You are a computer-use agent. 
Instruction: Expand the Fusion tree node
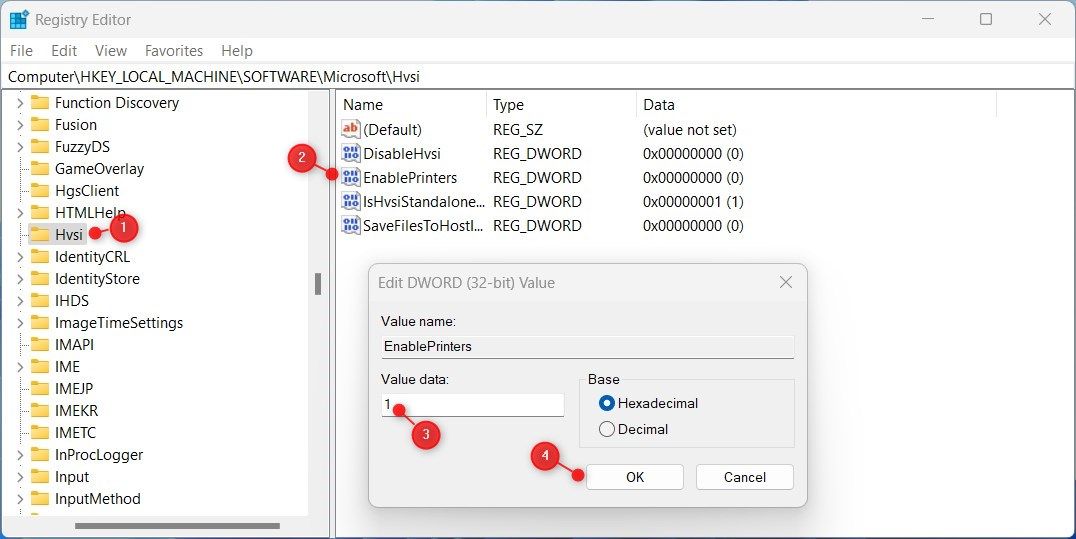pos(20,125)
